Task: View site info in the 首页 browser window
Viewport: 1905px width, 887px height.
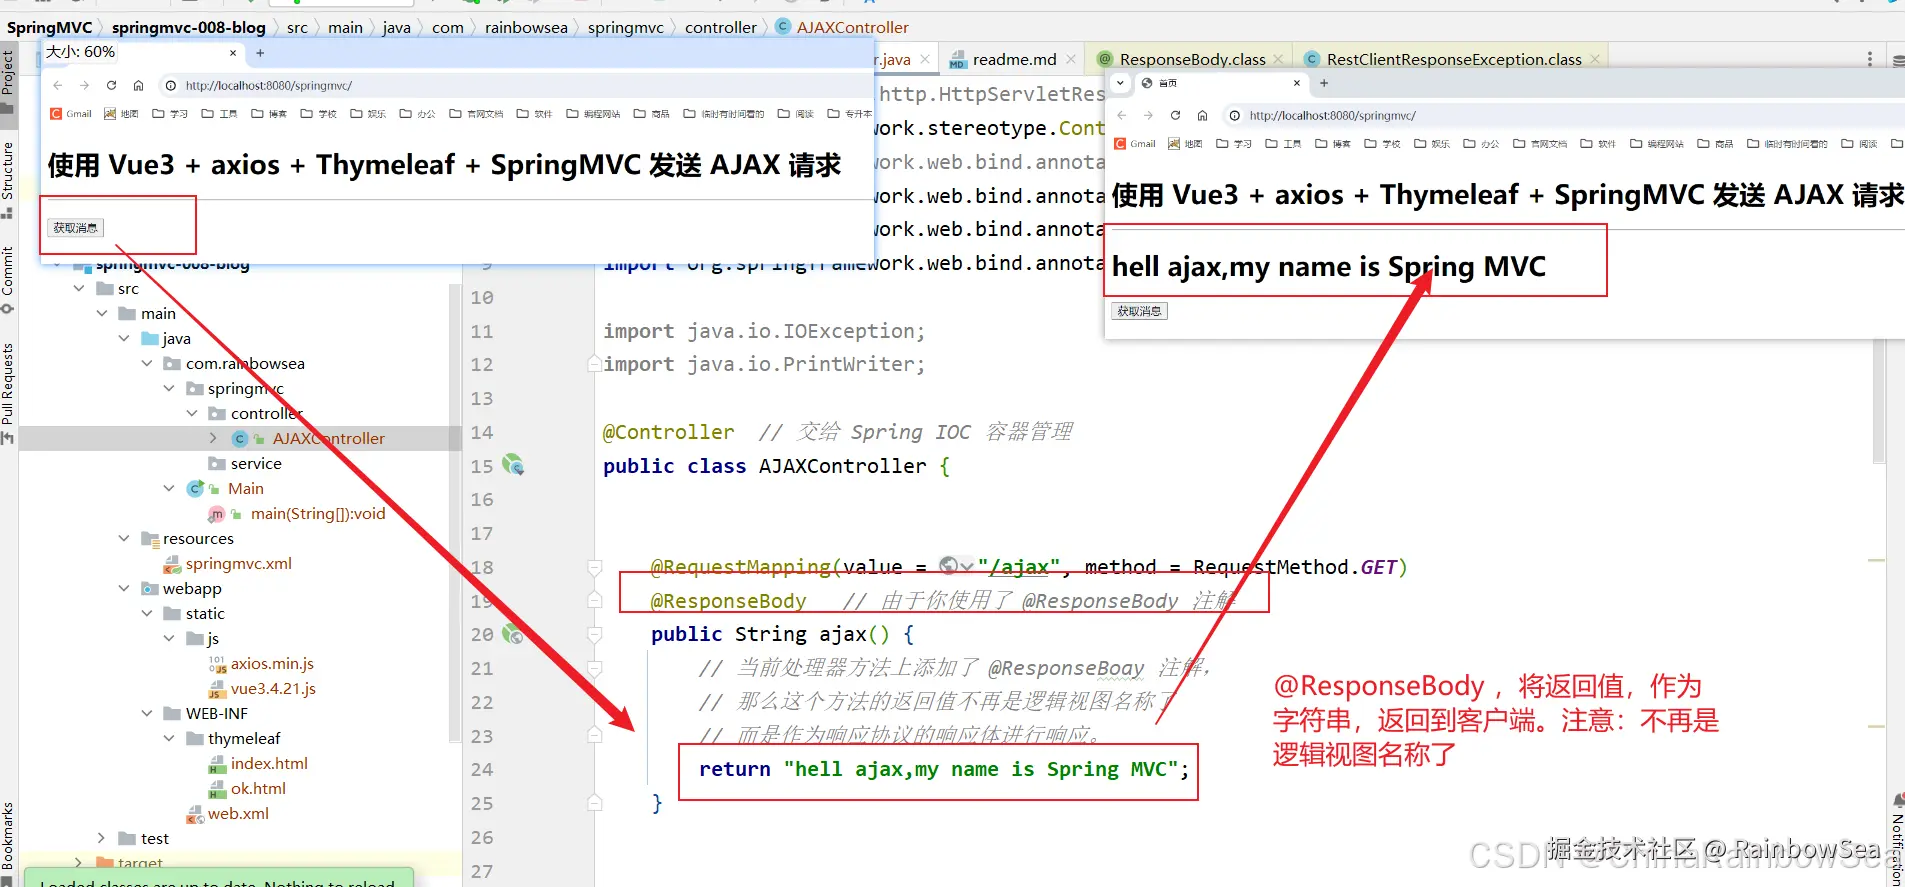Action: point(1235,115)
